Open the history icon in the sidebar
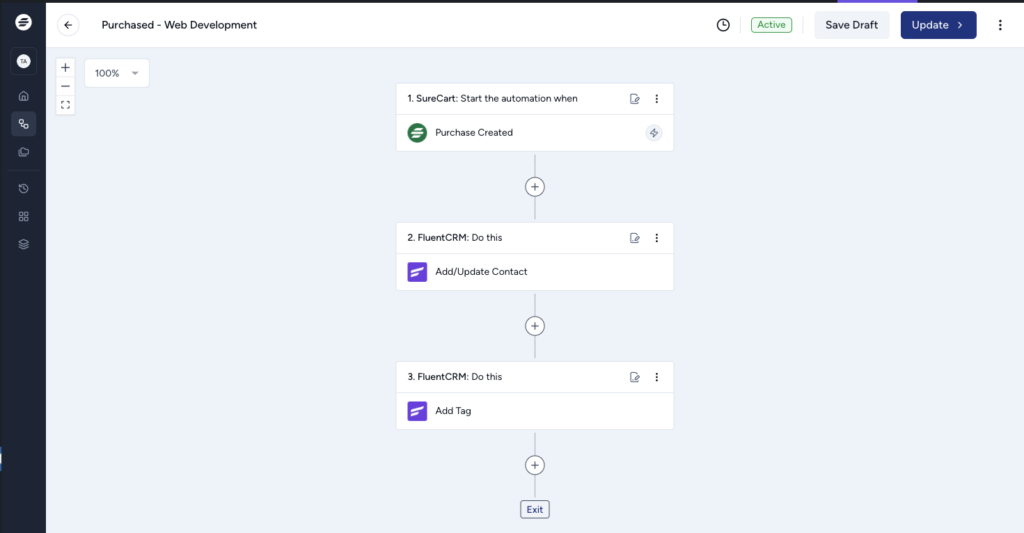The width and height of the screenshot is (1024, 533). coord(24,189)
